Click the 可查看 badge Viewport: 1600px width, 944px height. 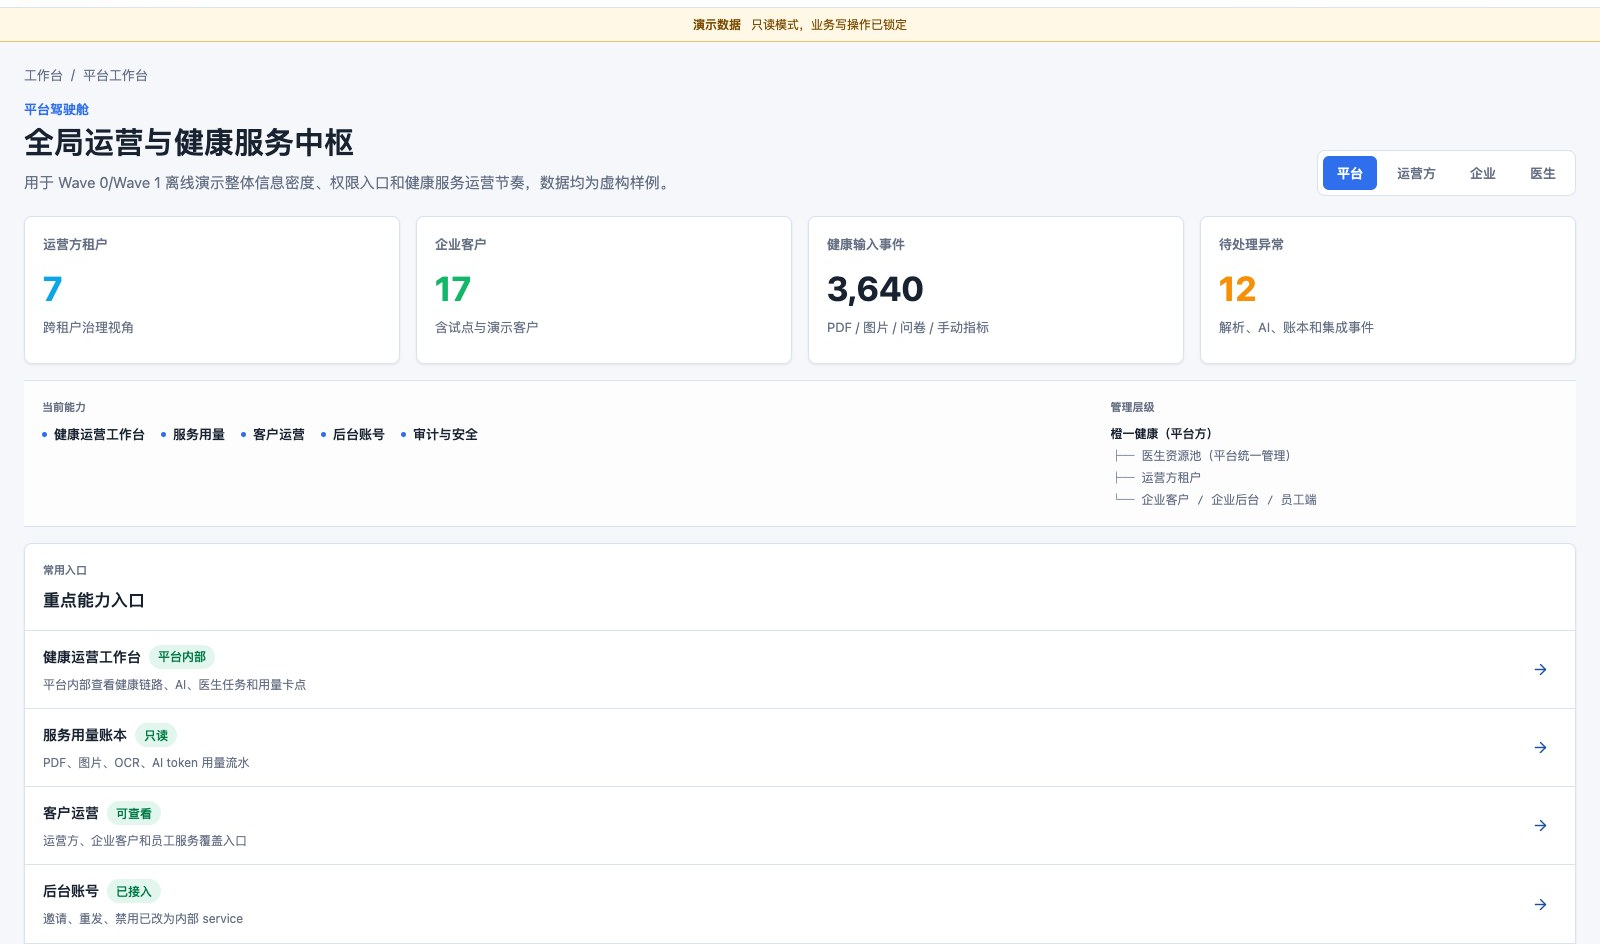pos(134,813)
